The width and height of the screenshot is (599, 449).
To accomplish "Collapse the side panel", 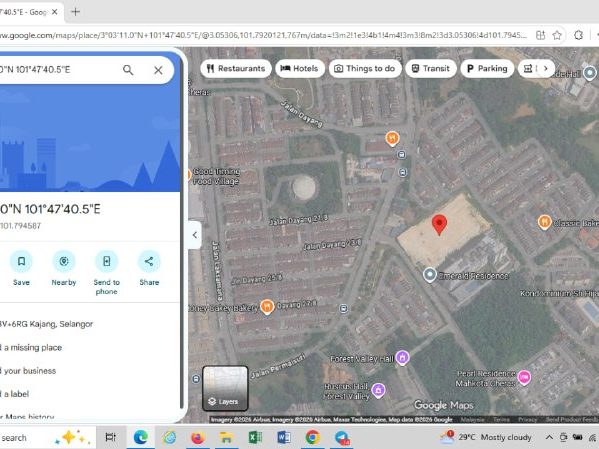I will [195, 235].
